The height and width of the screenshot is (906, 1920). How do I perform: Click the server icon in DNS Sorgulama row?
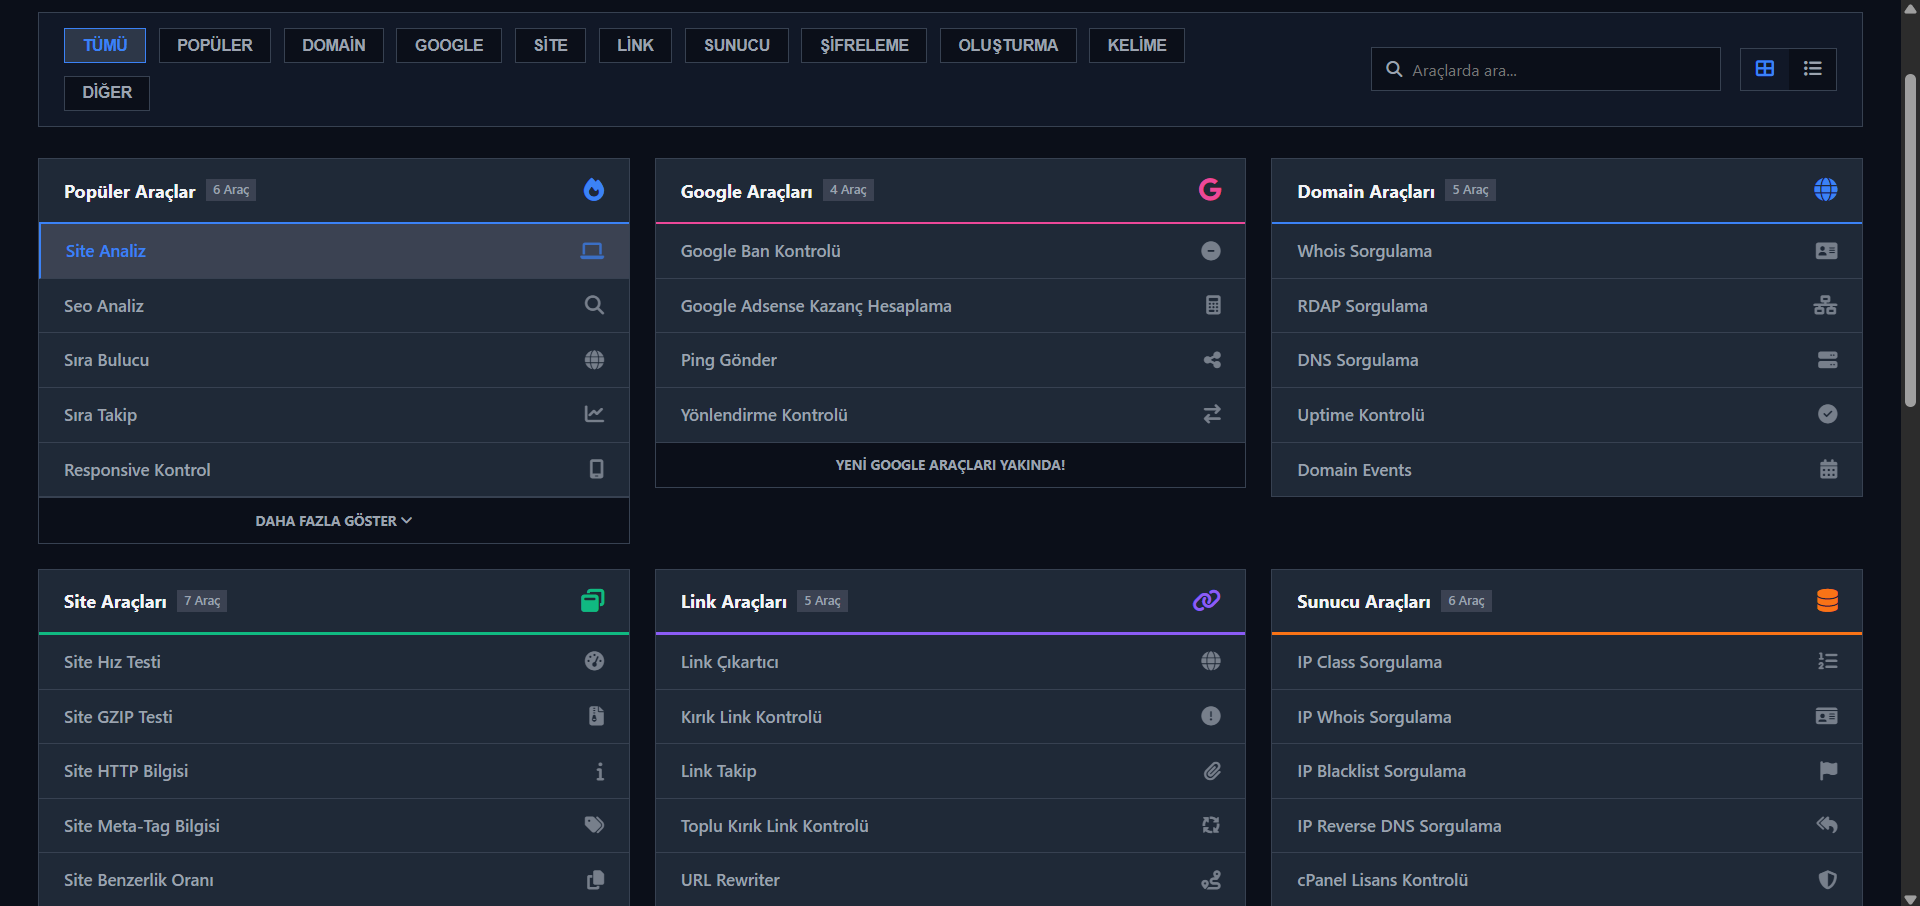(x=1827, y=360)
